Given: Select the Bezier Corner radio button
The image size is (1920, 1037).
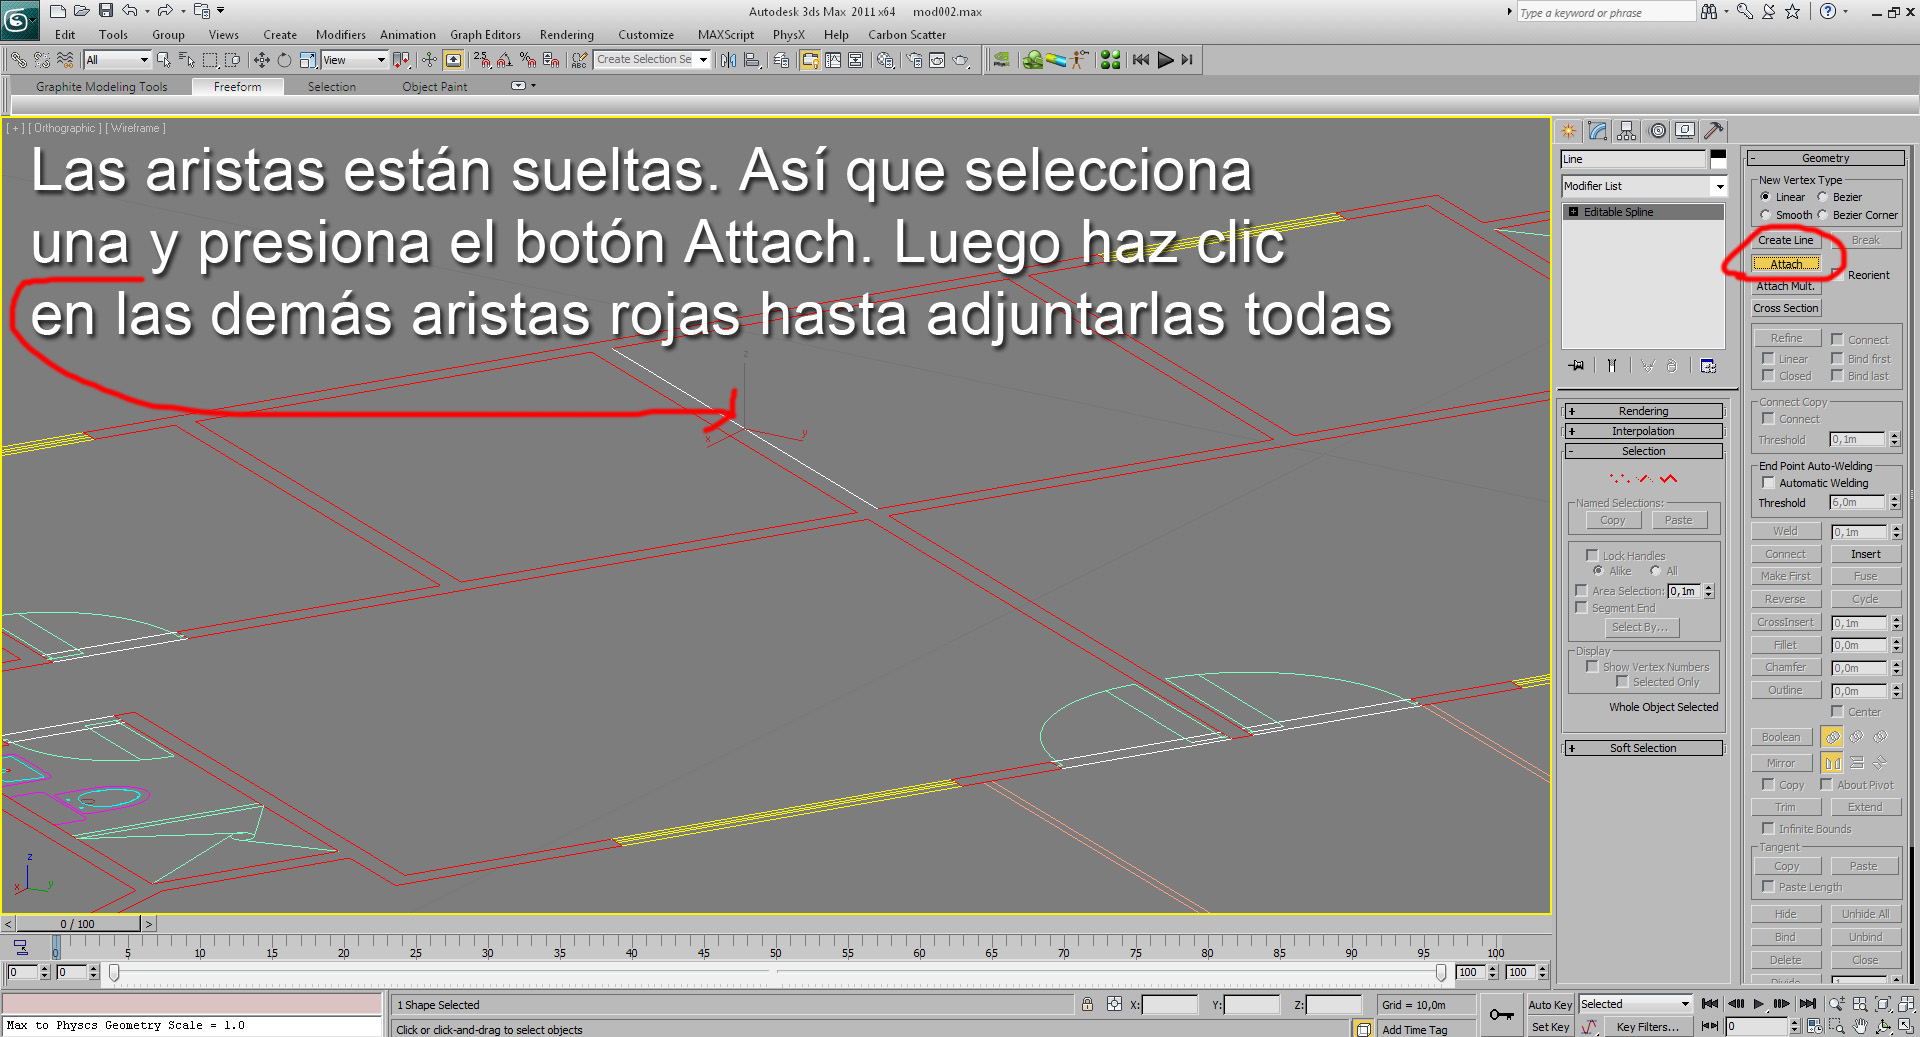Looking at the screenshot, I should point(1822,215).
